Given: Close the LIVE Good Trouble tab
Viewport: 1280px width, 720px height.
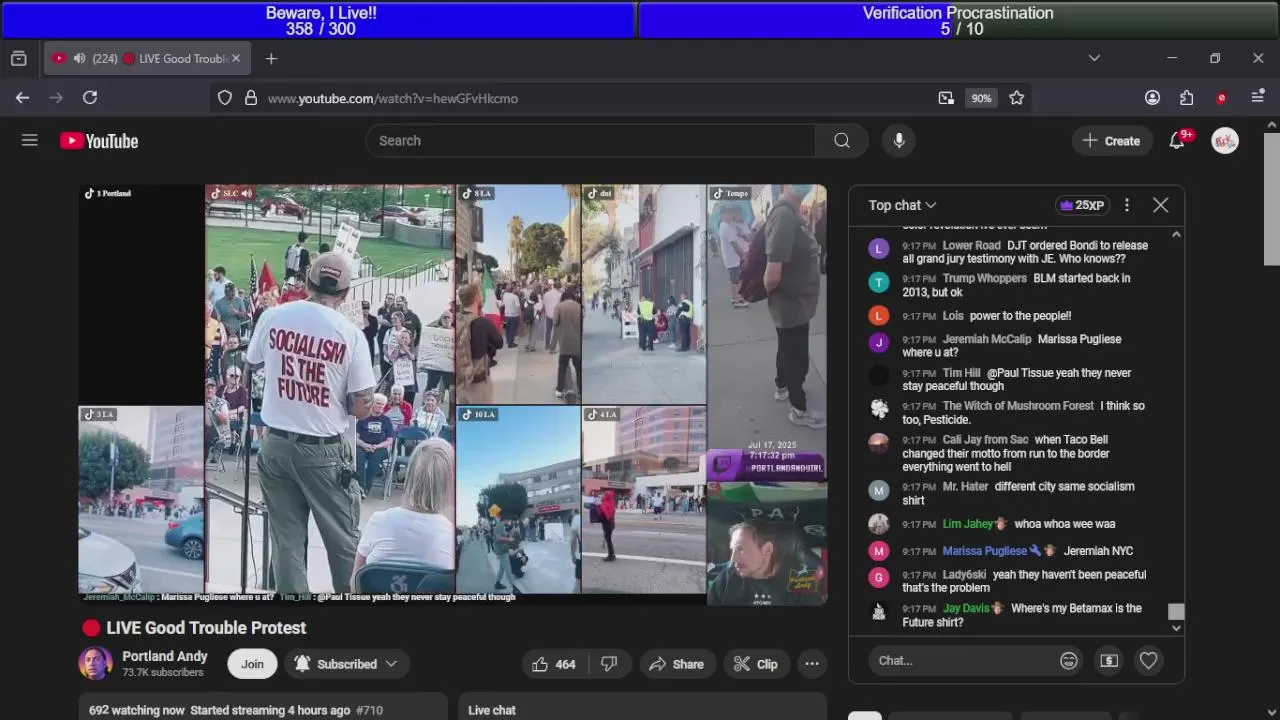Looking at the screenshot, I should click(236, 59).
